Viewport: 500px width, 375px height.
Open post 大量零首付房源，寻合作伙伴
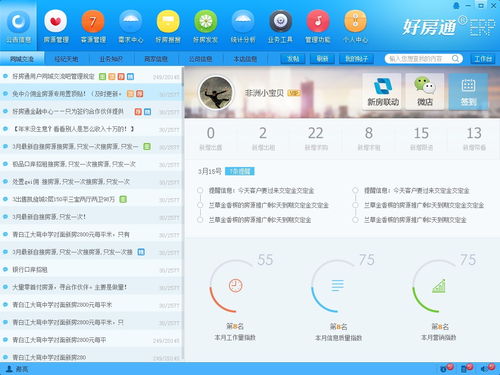[69, 287]
